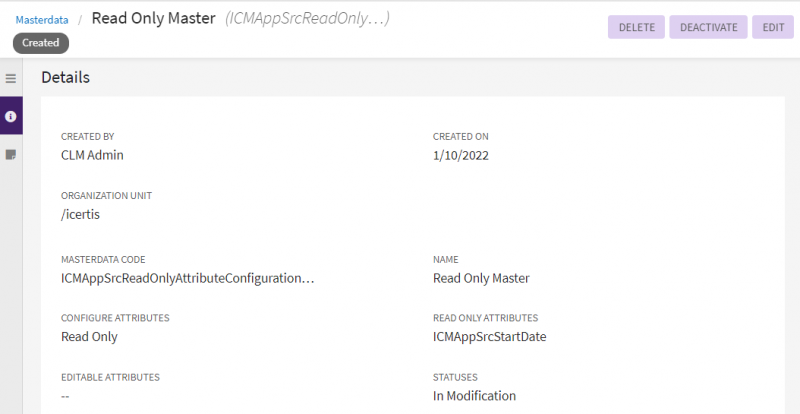Click the ICMAppSrcStartDate attribute value
Viewport: 800px width, 414px height.
click(489, 337)
